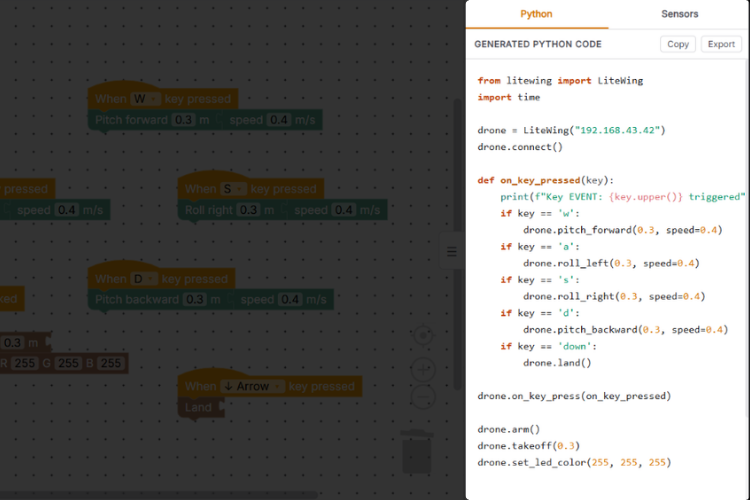Screen dimensions: 750x500
Task: Edit Pitch backward distance 0.3 field
Action: [195, 300]
